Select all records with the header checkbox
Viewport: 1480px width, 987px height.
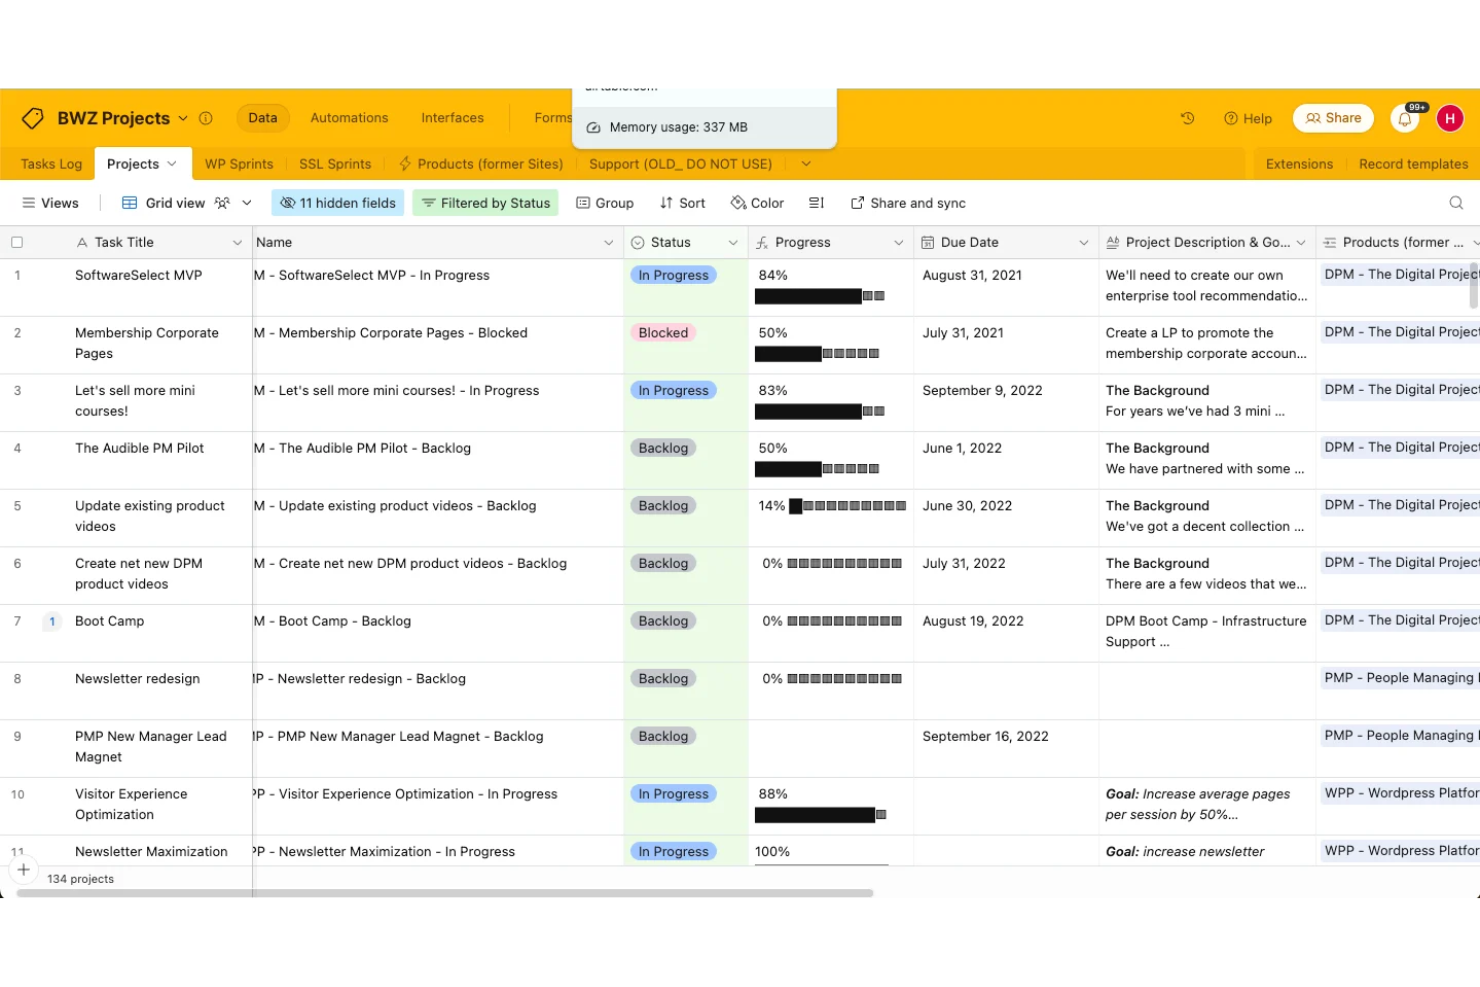coord(16,241)
